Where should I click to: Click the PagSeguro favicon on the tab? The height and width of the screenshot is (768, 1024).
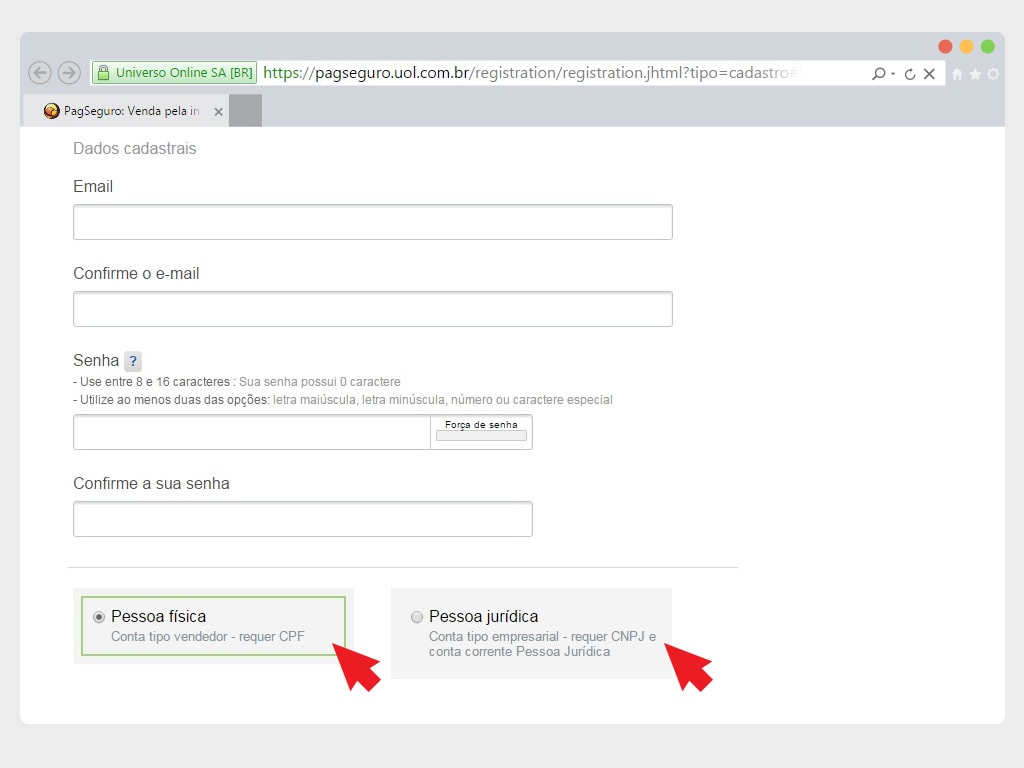52,111
